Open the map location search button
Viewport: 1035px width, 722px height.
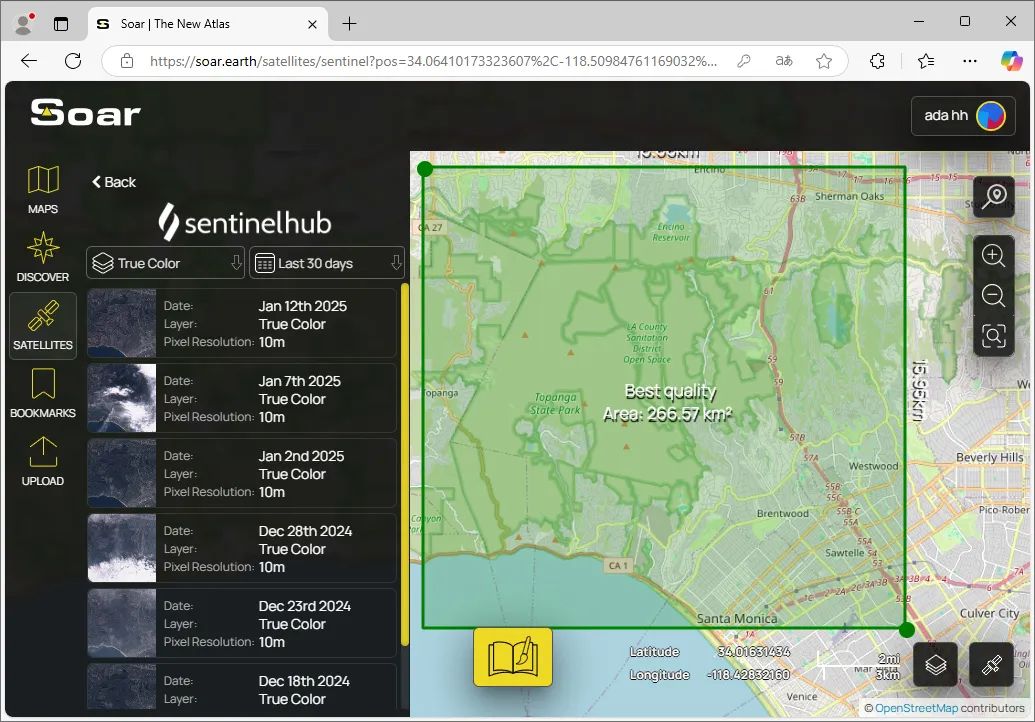(x=993, y=197)
